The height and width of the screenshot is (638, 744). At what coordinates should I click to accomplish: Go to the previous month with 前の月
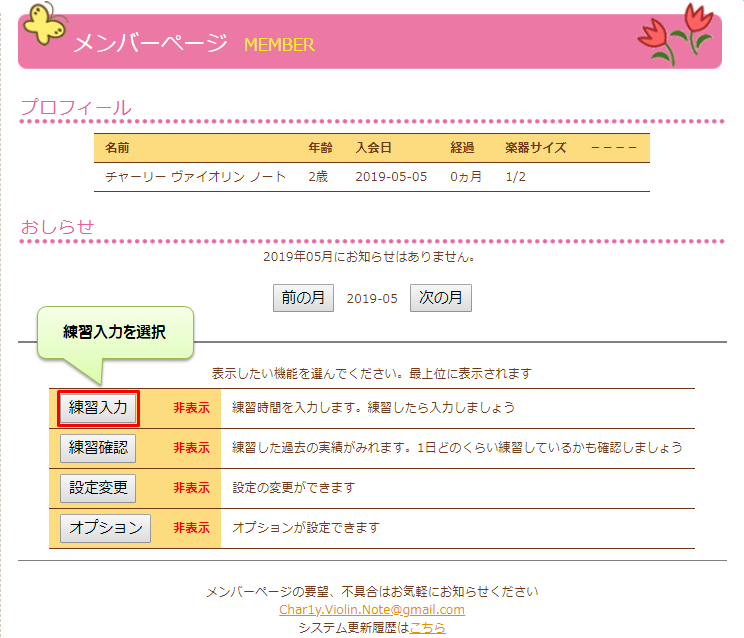[303, 298]
